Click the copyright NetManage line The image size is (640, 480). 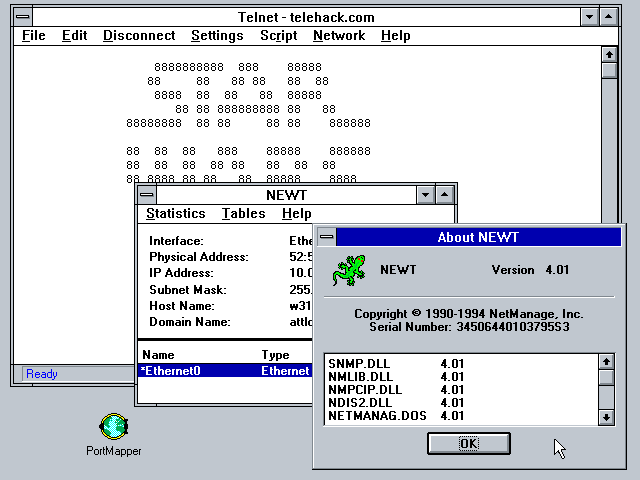click(x=468, y=313)
